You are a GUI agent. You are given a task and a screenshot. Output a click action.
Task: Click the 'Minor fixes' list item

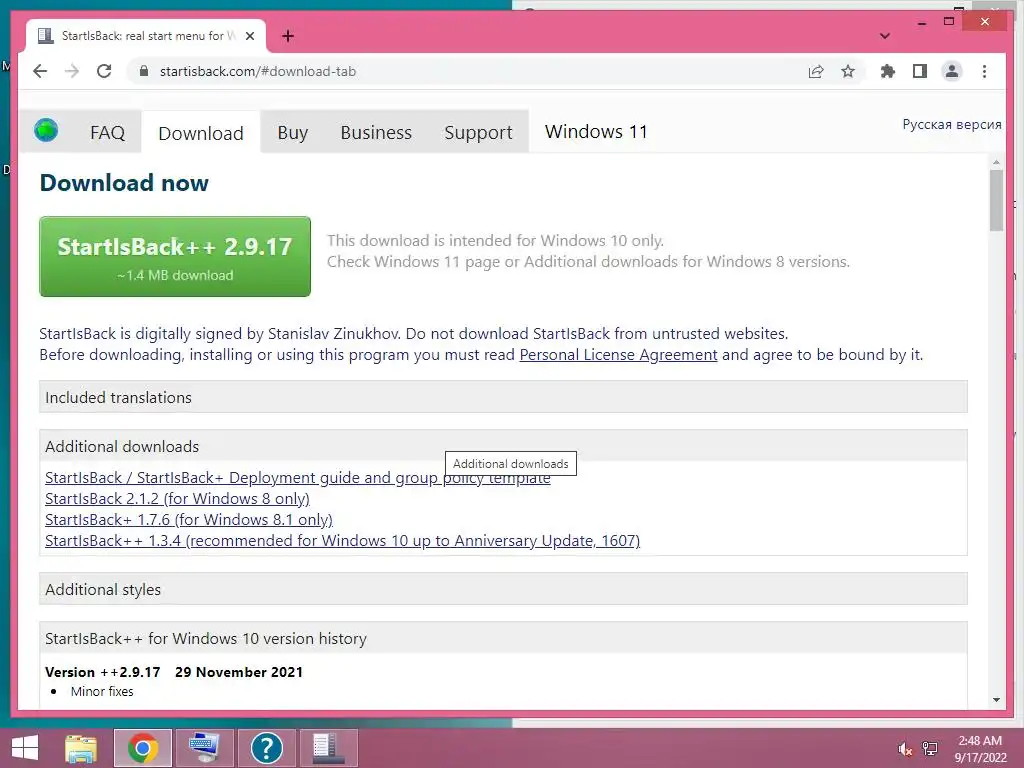pyautogui.click(x=102, y=692)
